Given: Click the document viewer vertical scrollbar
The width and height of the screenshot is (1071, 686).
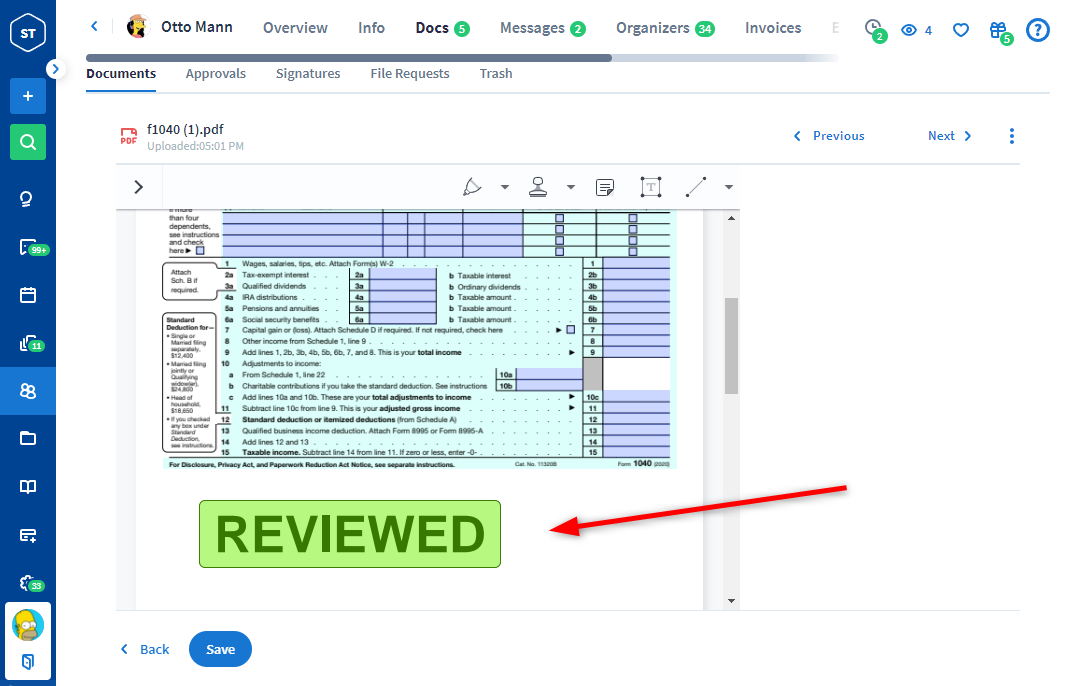Looking at the screenshot, I should pos(731,345).
